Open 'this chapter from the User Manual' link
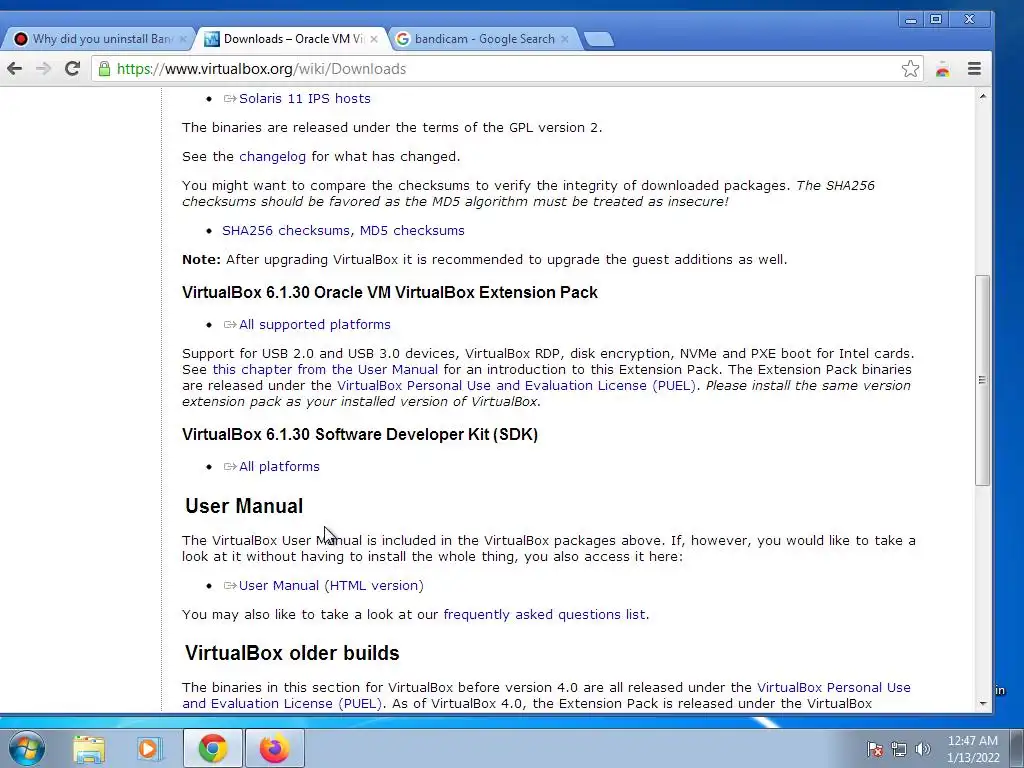Screen dimensions: 1024x768 [325, 370]
